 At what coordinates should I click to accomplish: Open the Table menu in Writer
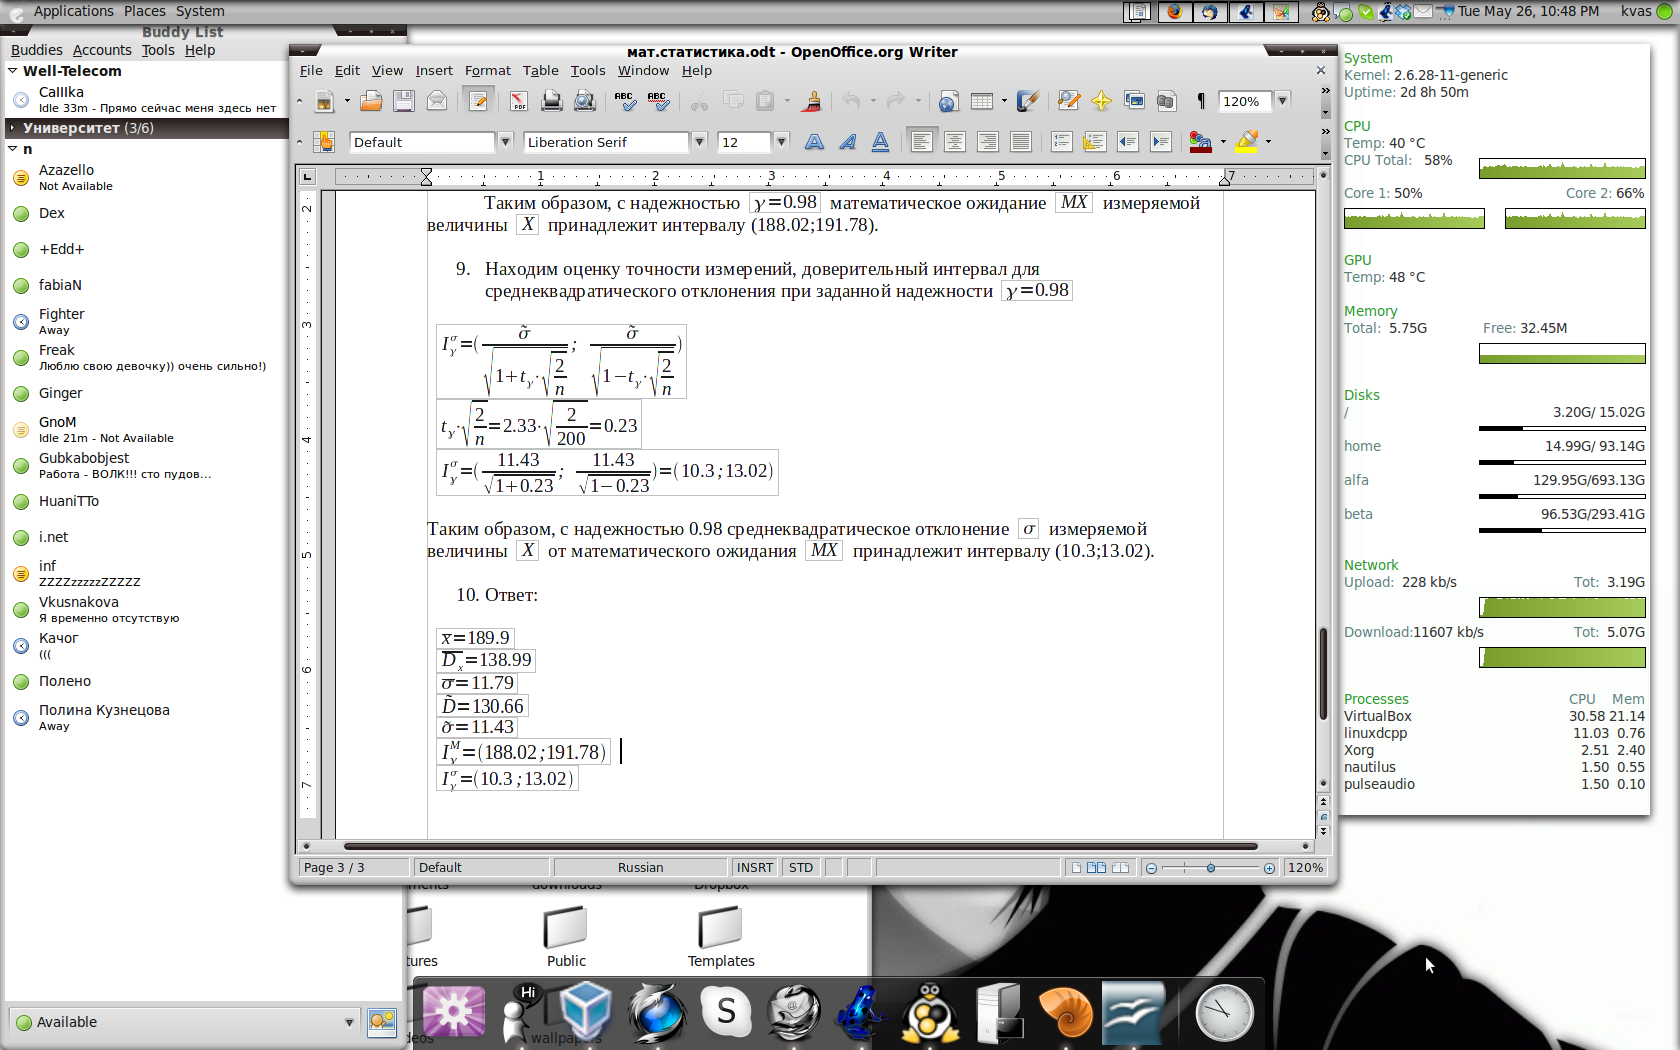pyautogui.click(x=541, y=71)
